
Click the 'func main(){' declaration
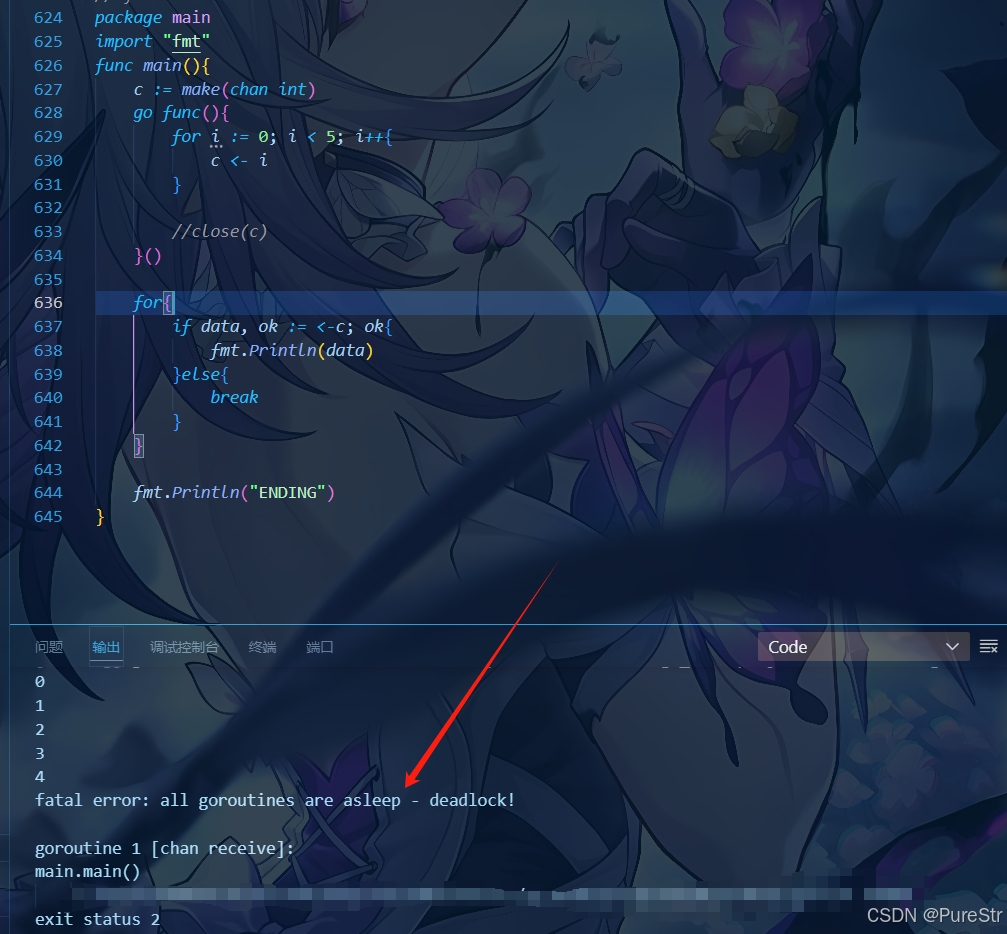pos(152,66)
